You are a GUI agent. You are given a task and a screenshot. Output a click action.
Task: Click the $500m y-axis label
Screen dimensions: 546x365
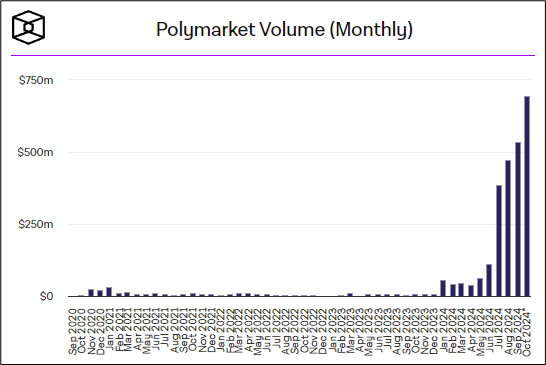[x=36, y=152]
